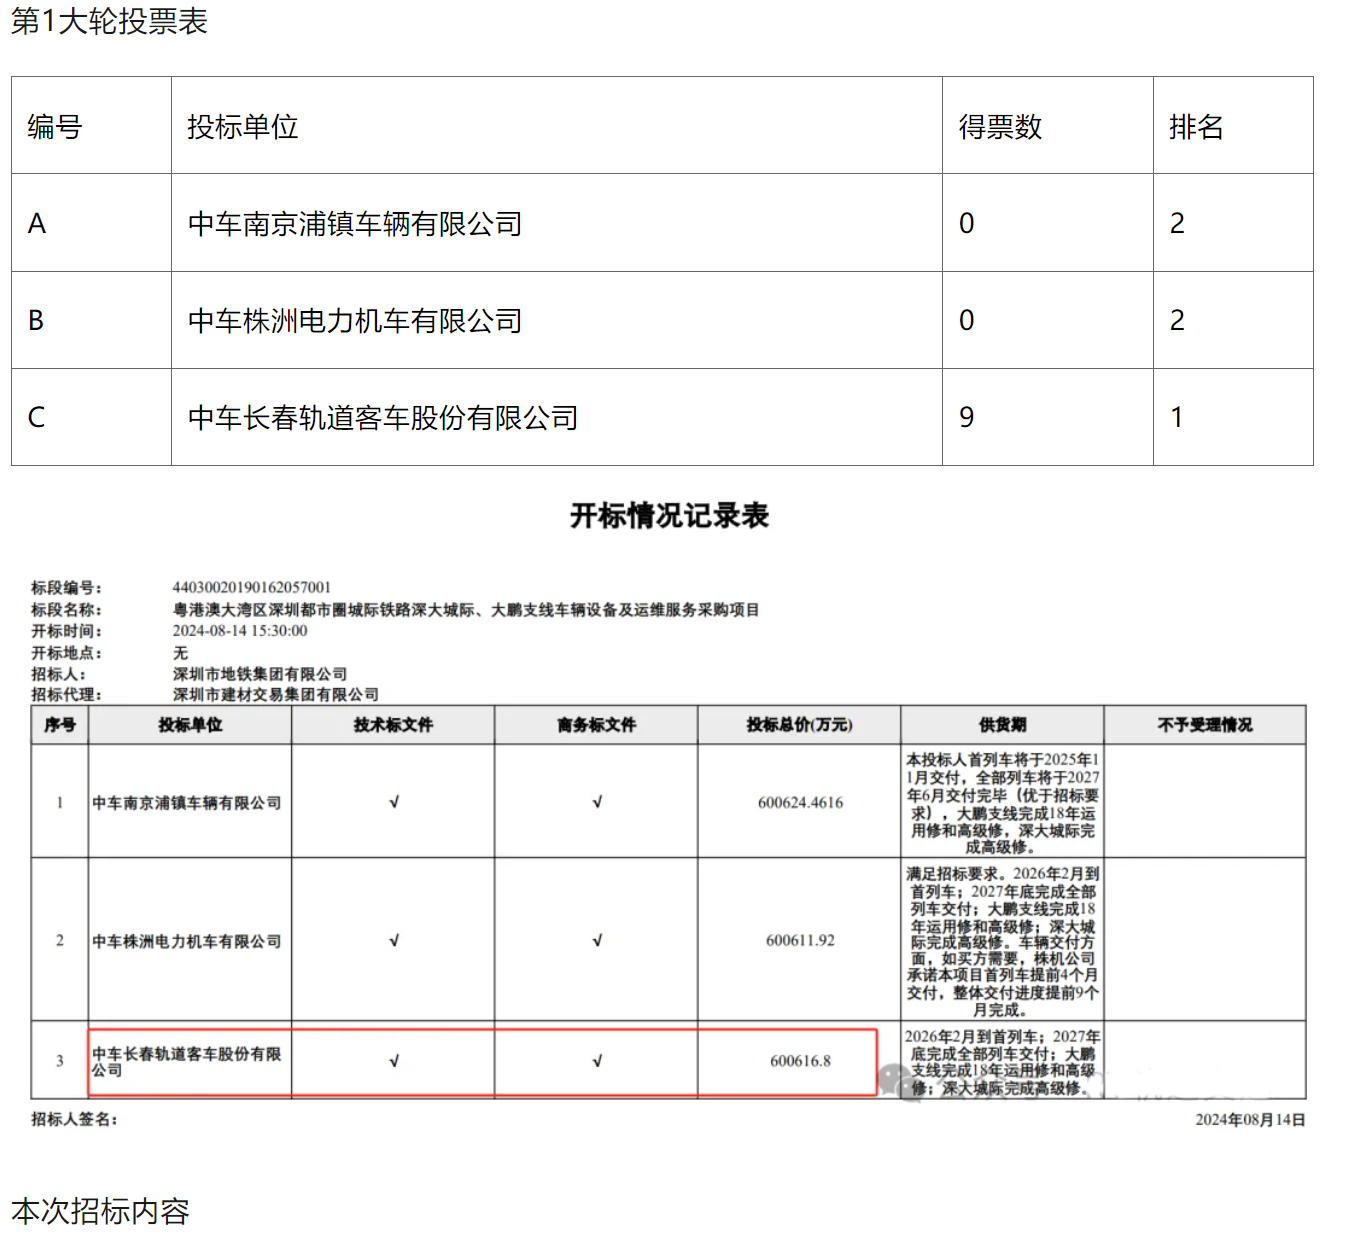Image resolution: width=1347 pixels, height=1242 pixels.
Task: Click the commercial bid checkmark in row 2
Action: point(597,940)
